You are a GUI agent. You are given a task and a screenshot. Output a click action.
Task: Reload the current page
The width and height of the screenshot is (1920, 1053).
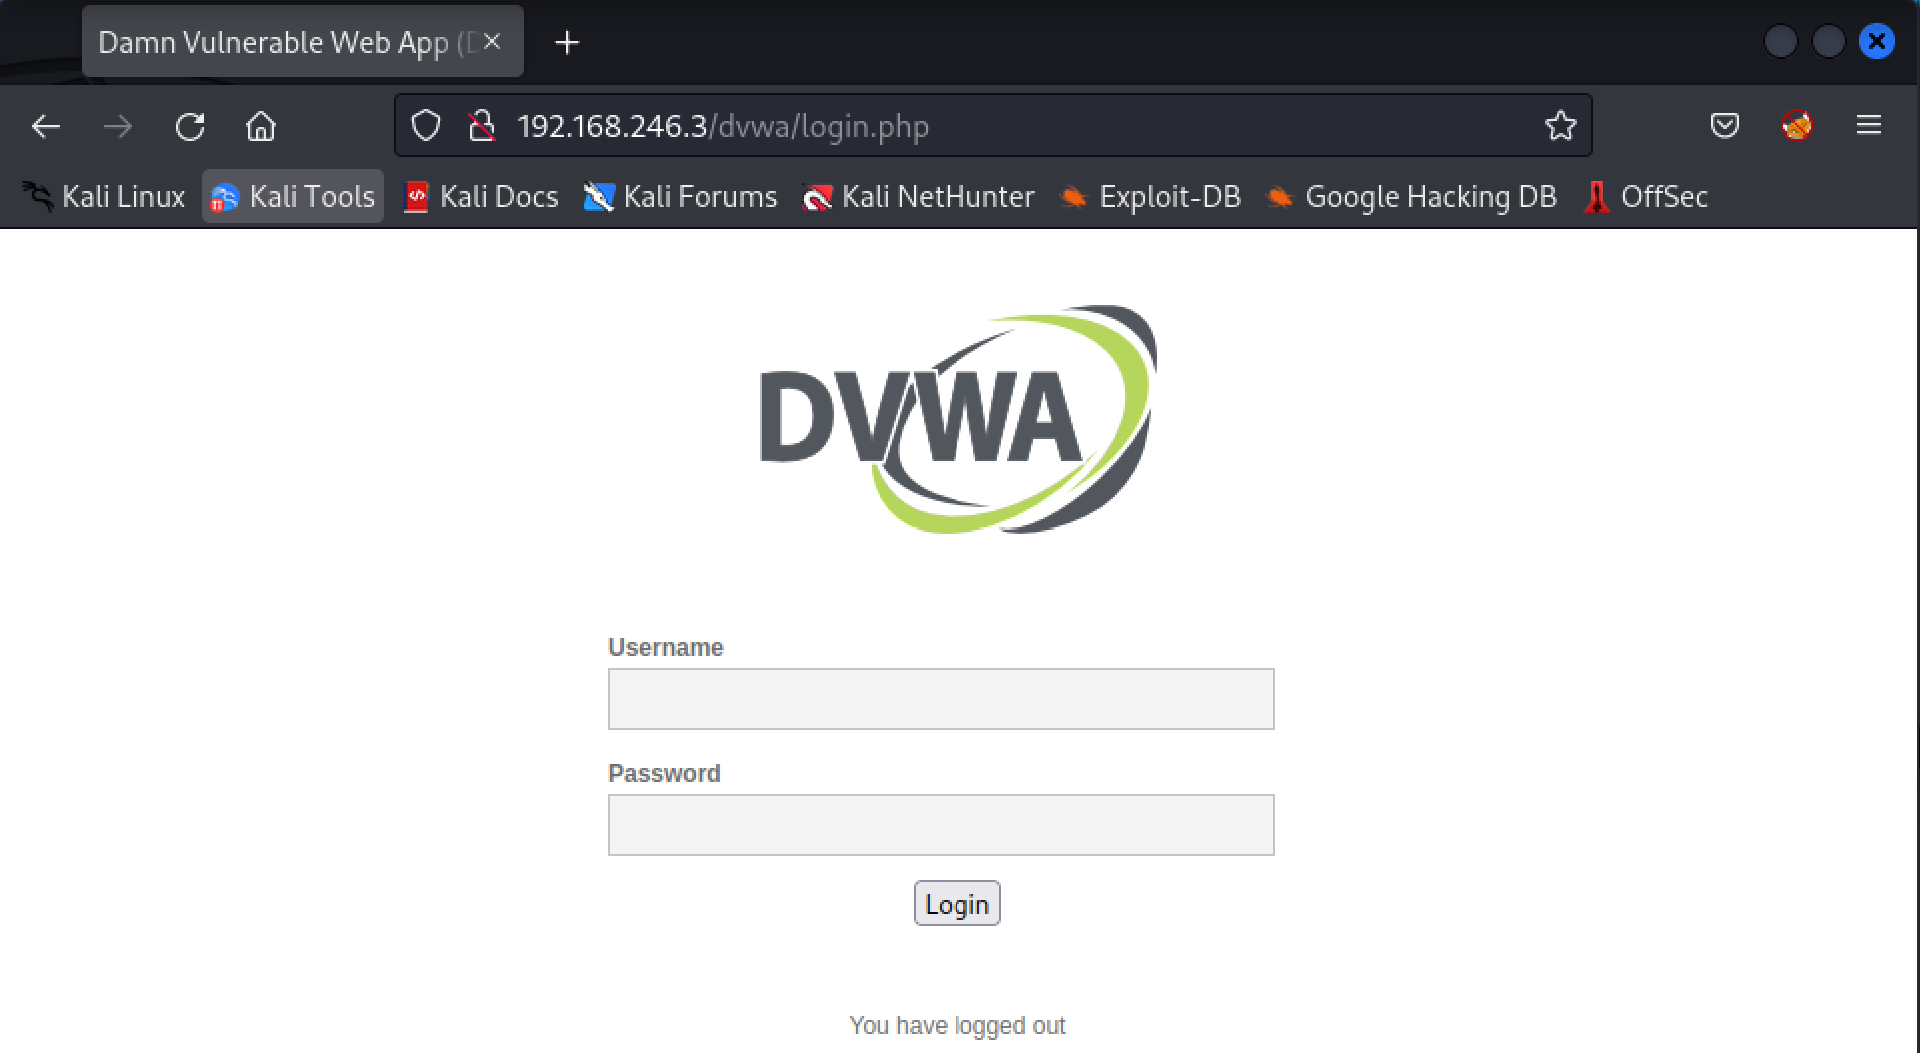tap(190, 127)
